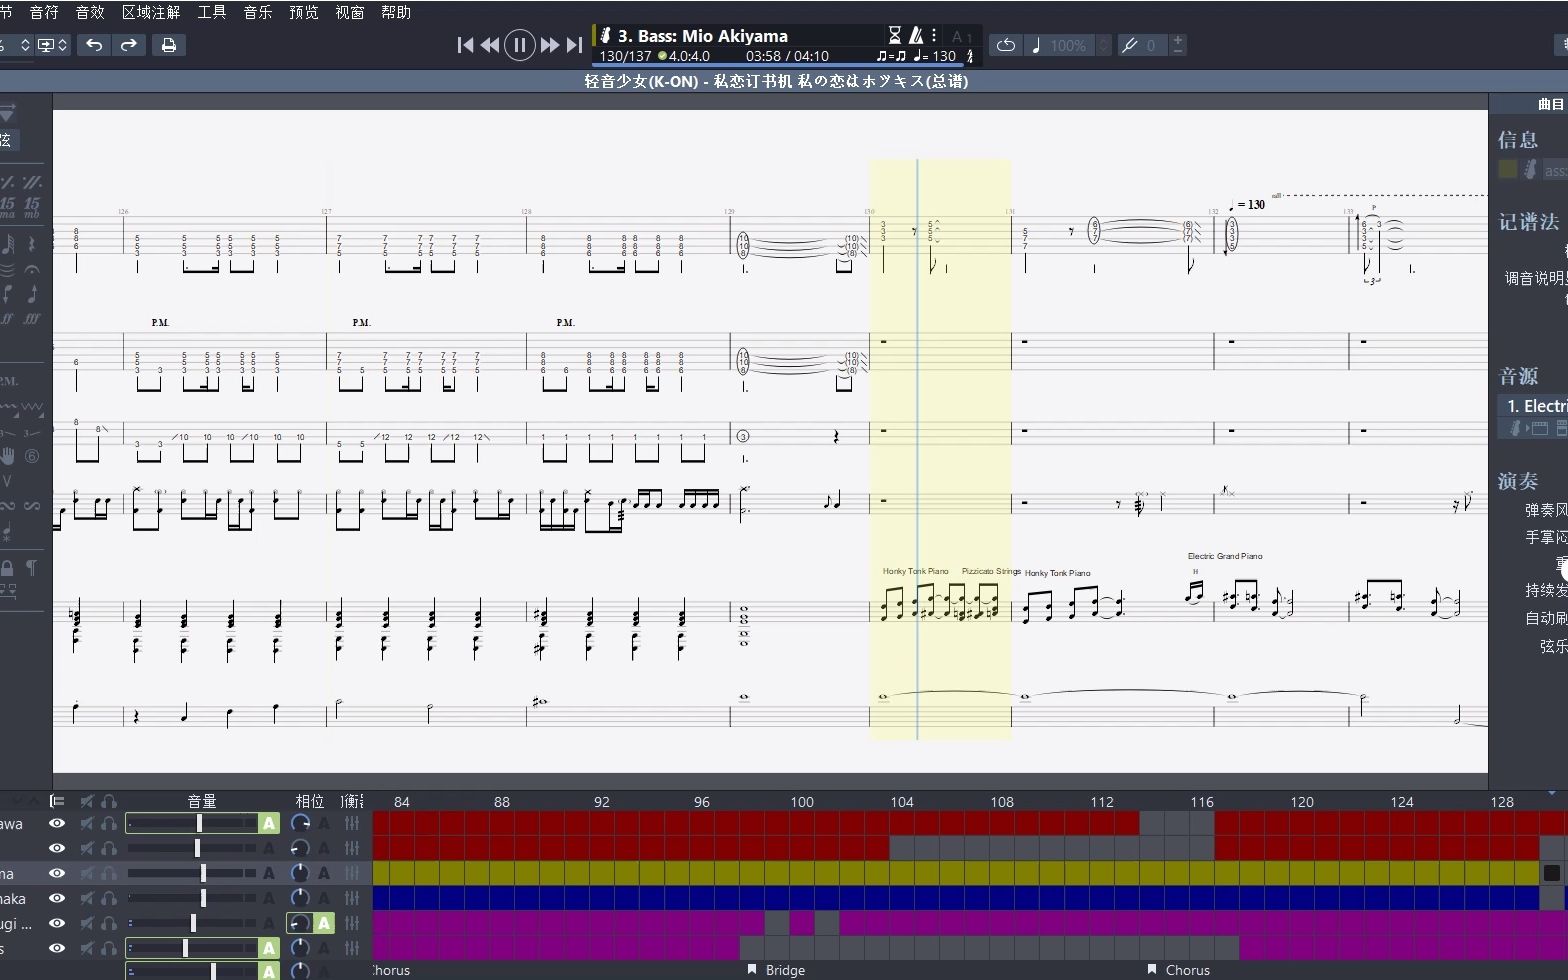The width and height of the screenshot is (1568, 980).
Task: Toggle the green volume automation A on 'awa'
Action: point(268,823)
